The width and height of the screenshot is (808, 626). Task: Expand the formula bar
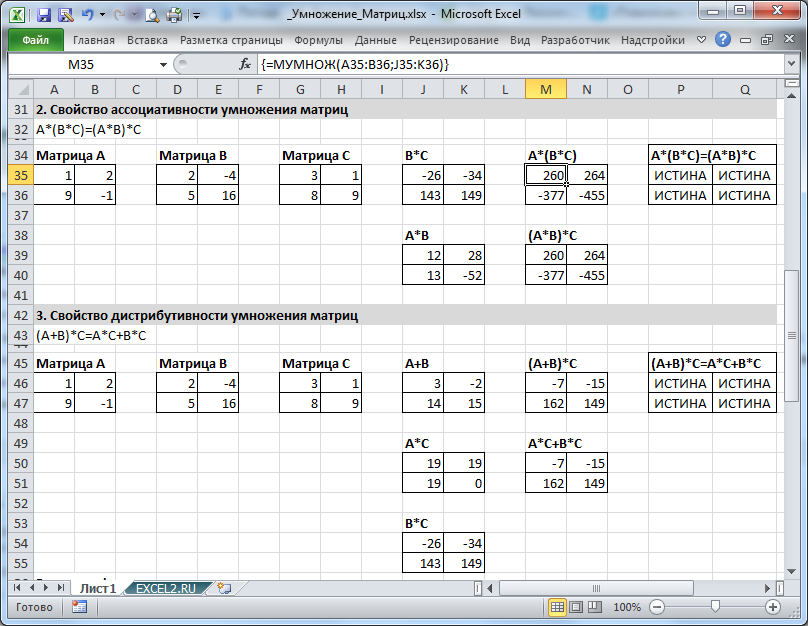coord(791,64)
